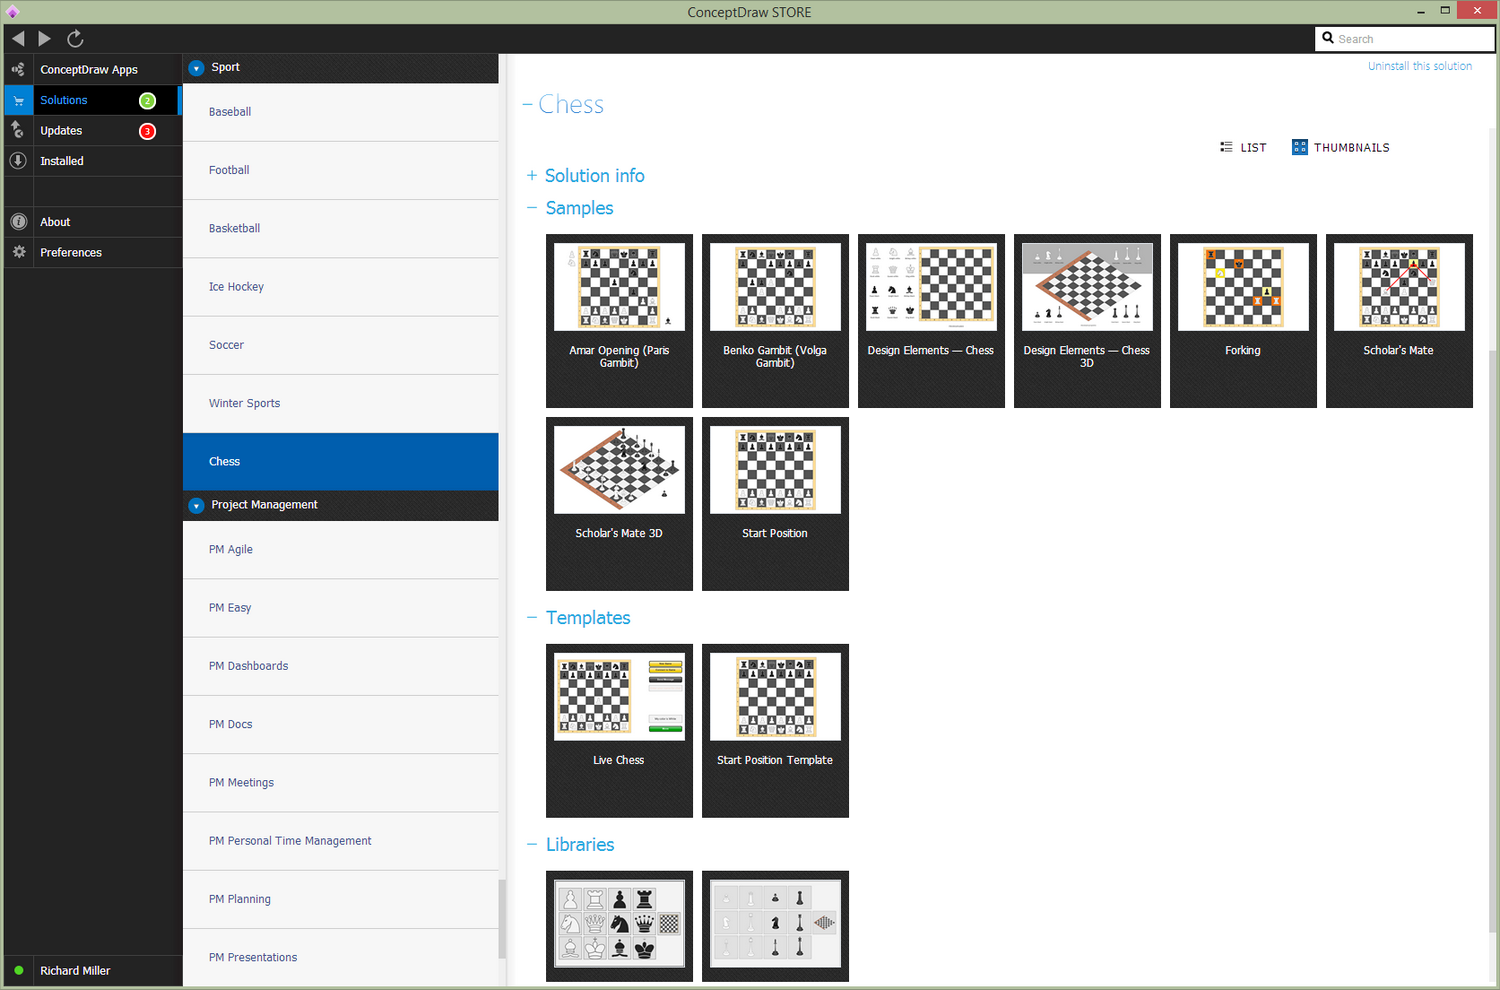The image size is (1500, 990).
Task: Click the green badge on Solutions
Action: point(147,100)
